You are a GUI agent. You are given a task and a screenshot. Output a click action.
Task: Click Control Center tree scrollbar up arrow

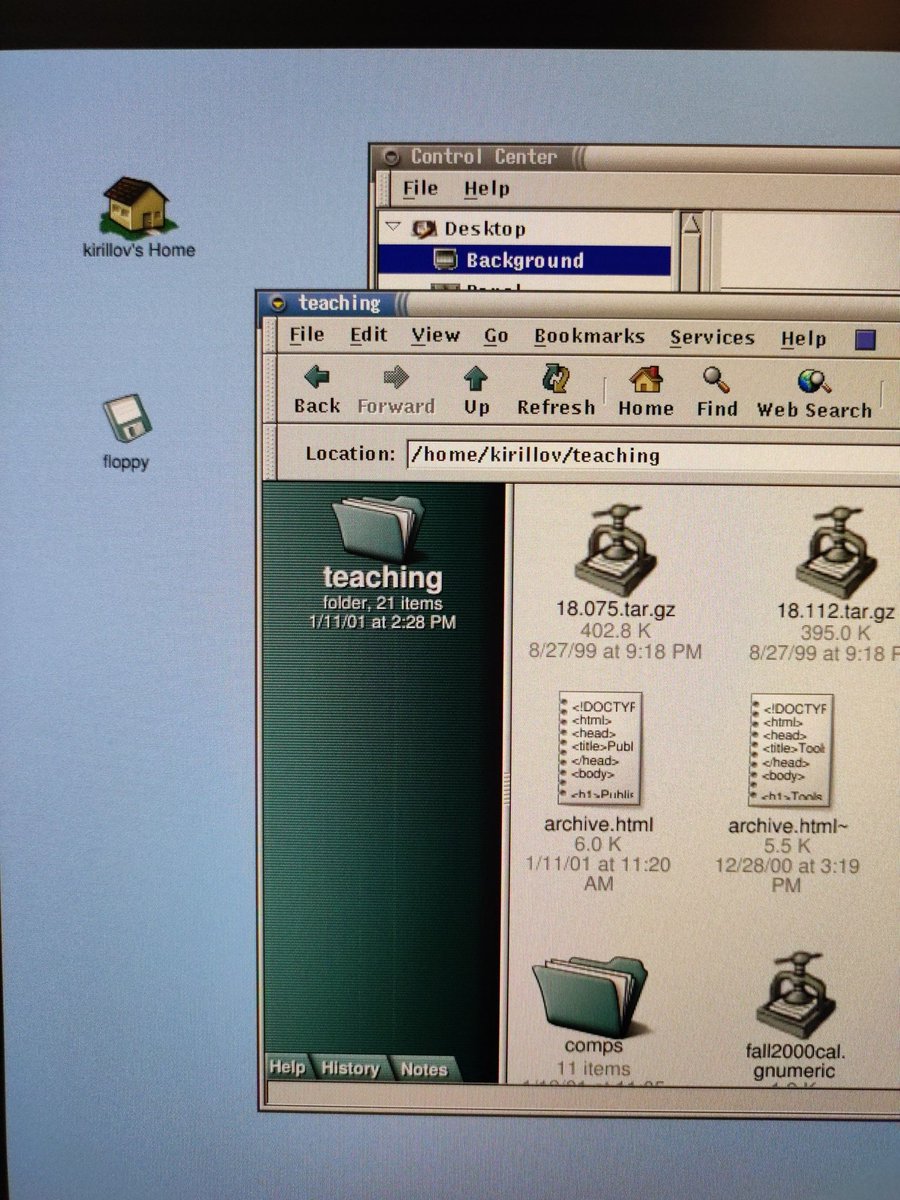(690, 223)
